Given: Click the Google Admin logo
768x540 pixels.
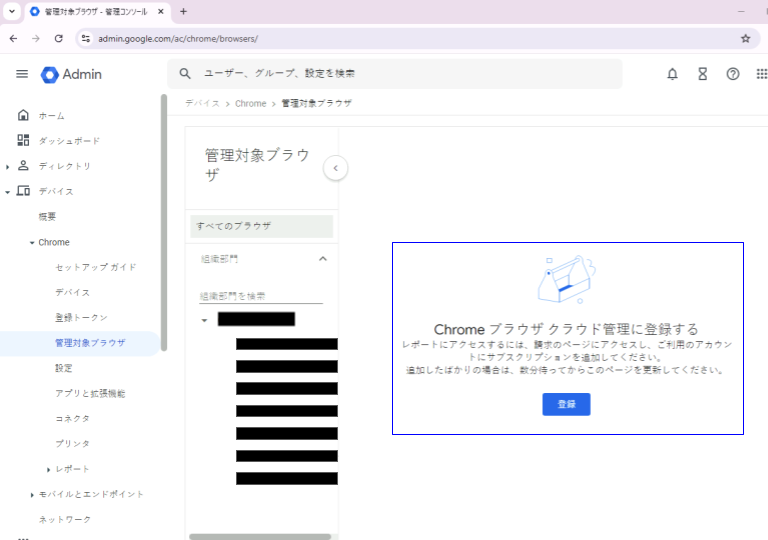Looking at the screenshot, I should click(72, 74).
